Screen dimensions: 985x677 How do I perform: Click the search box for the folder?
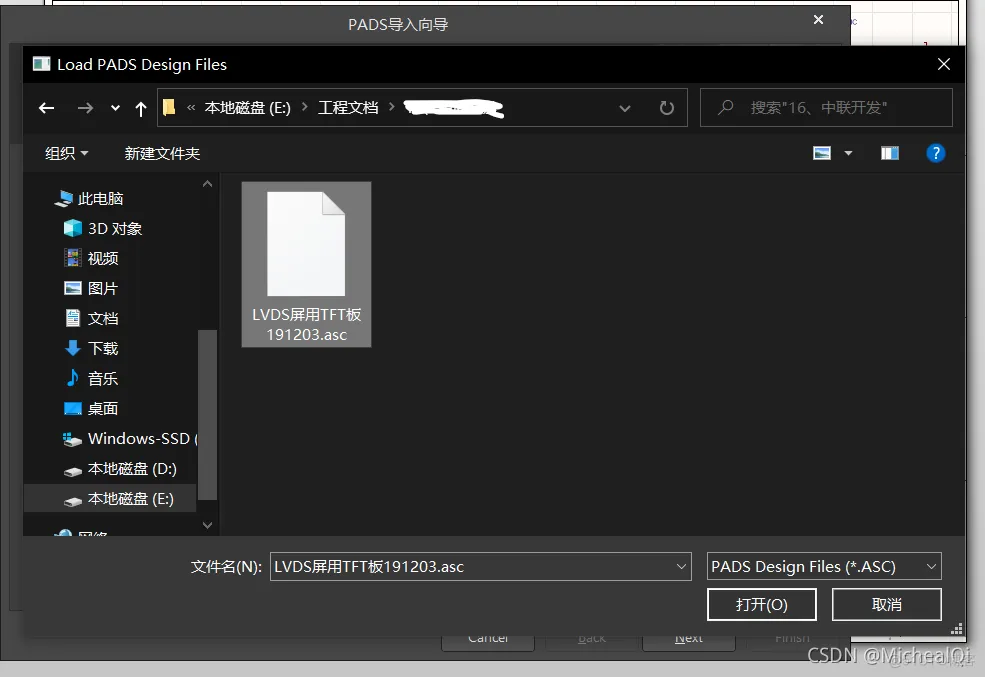coord(826,108)
